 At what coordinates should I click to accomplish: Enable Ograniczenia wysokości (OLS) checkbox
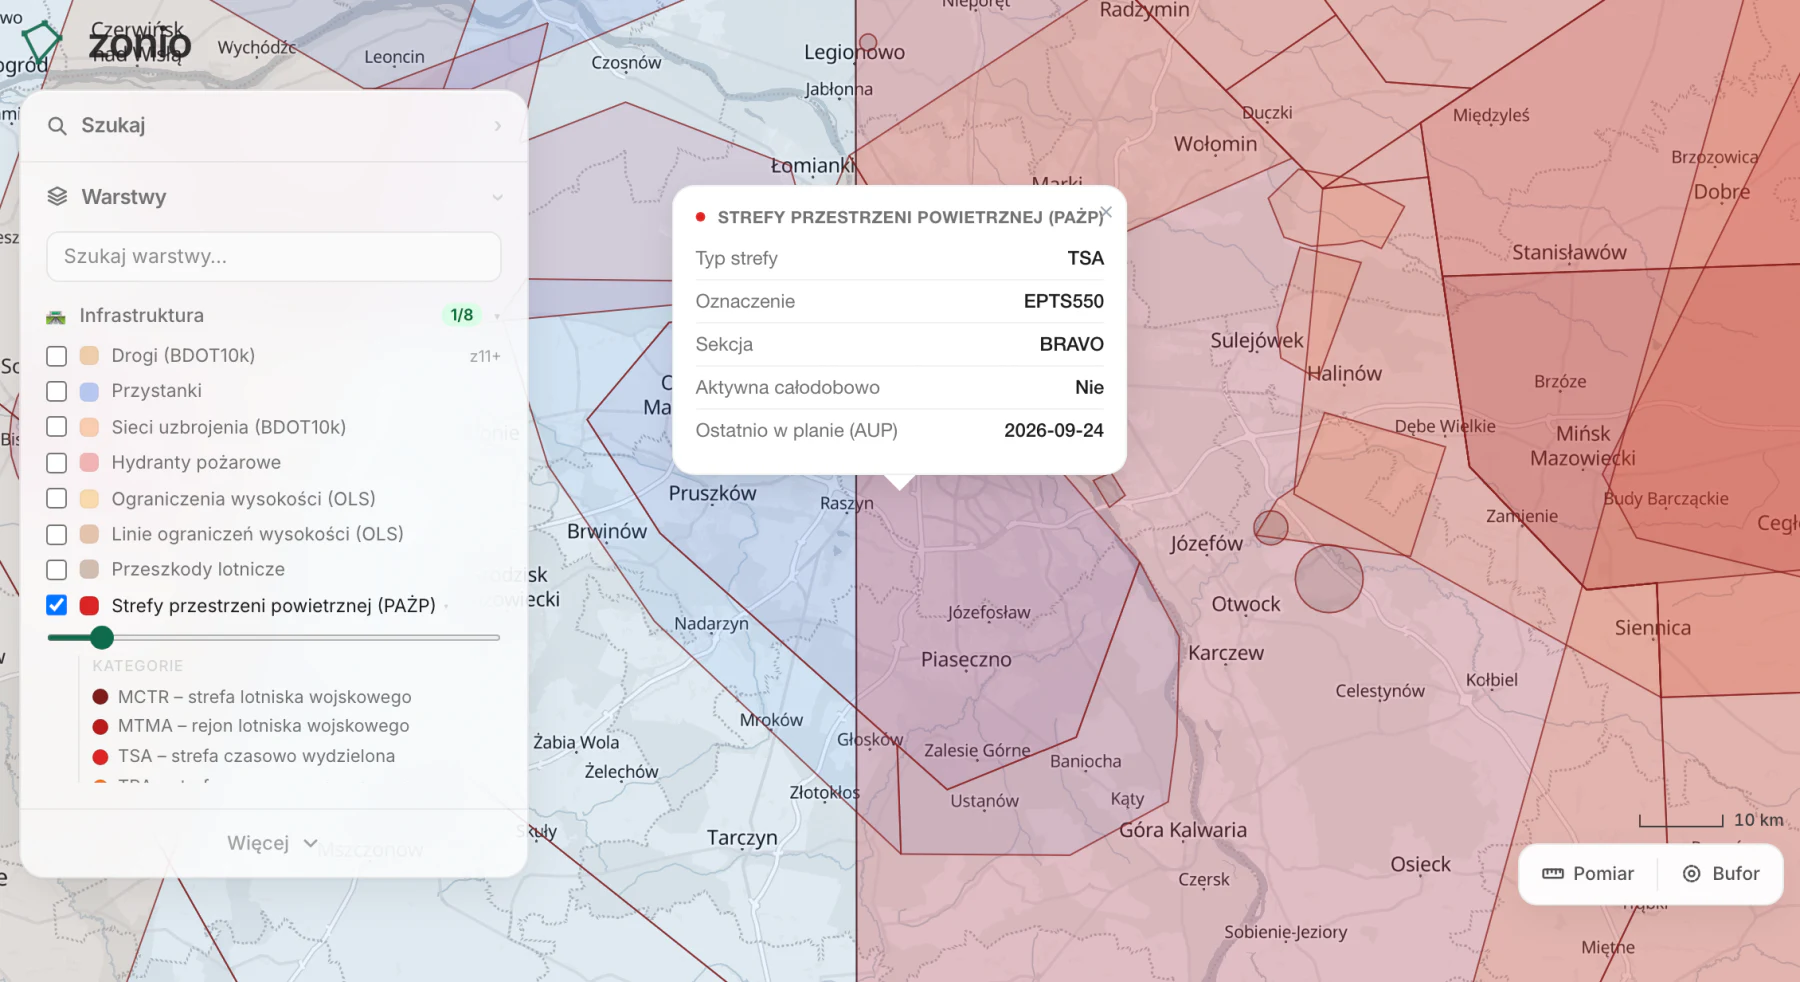coord(57,498)
